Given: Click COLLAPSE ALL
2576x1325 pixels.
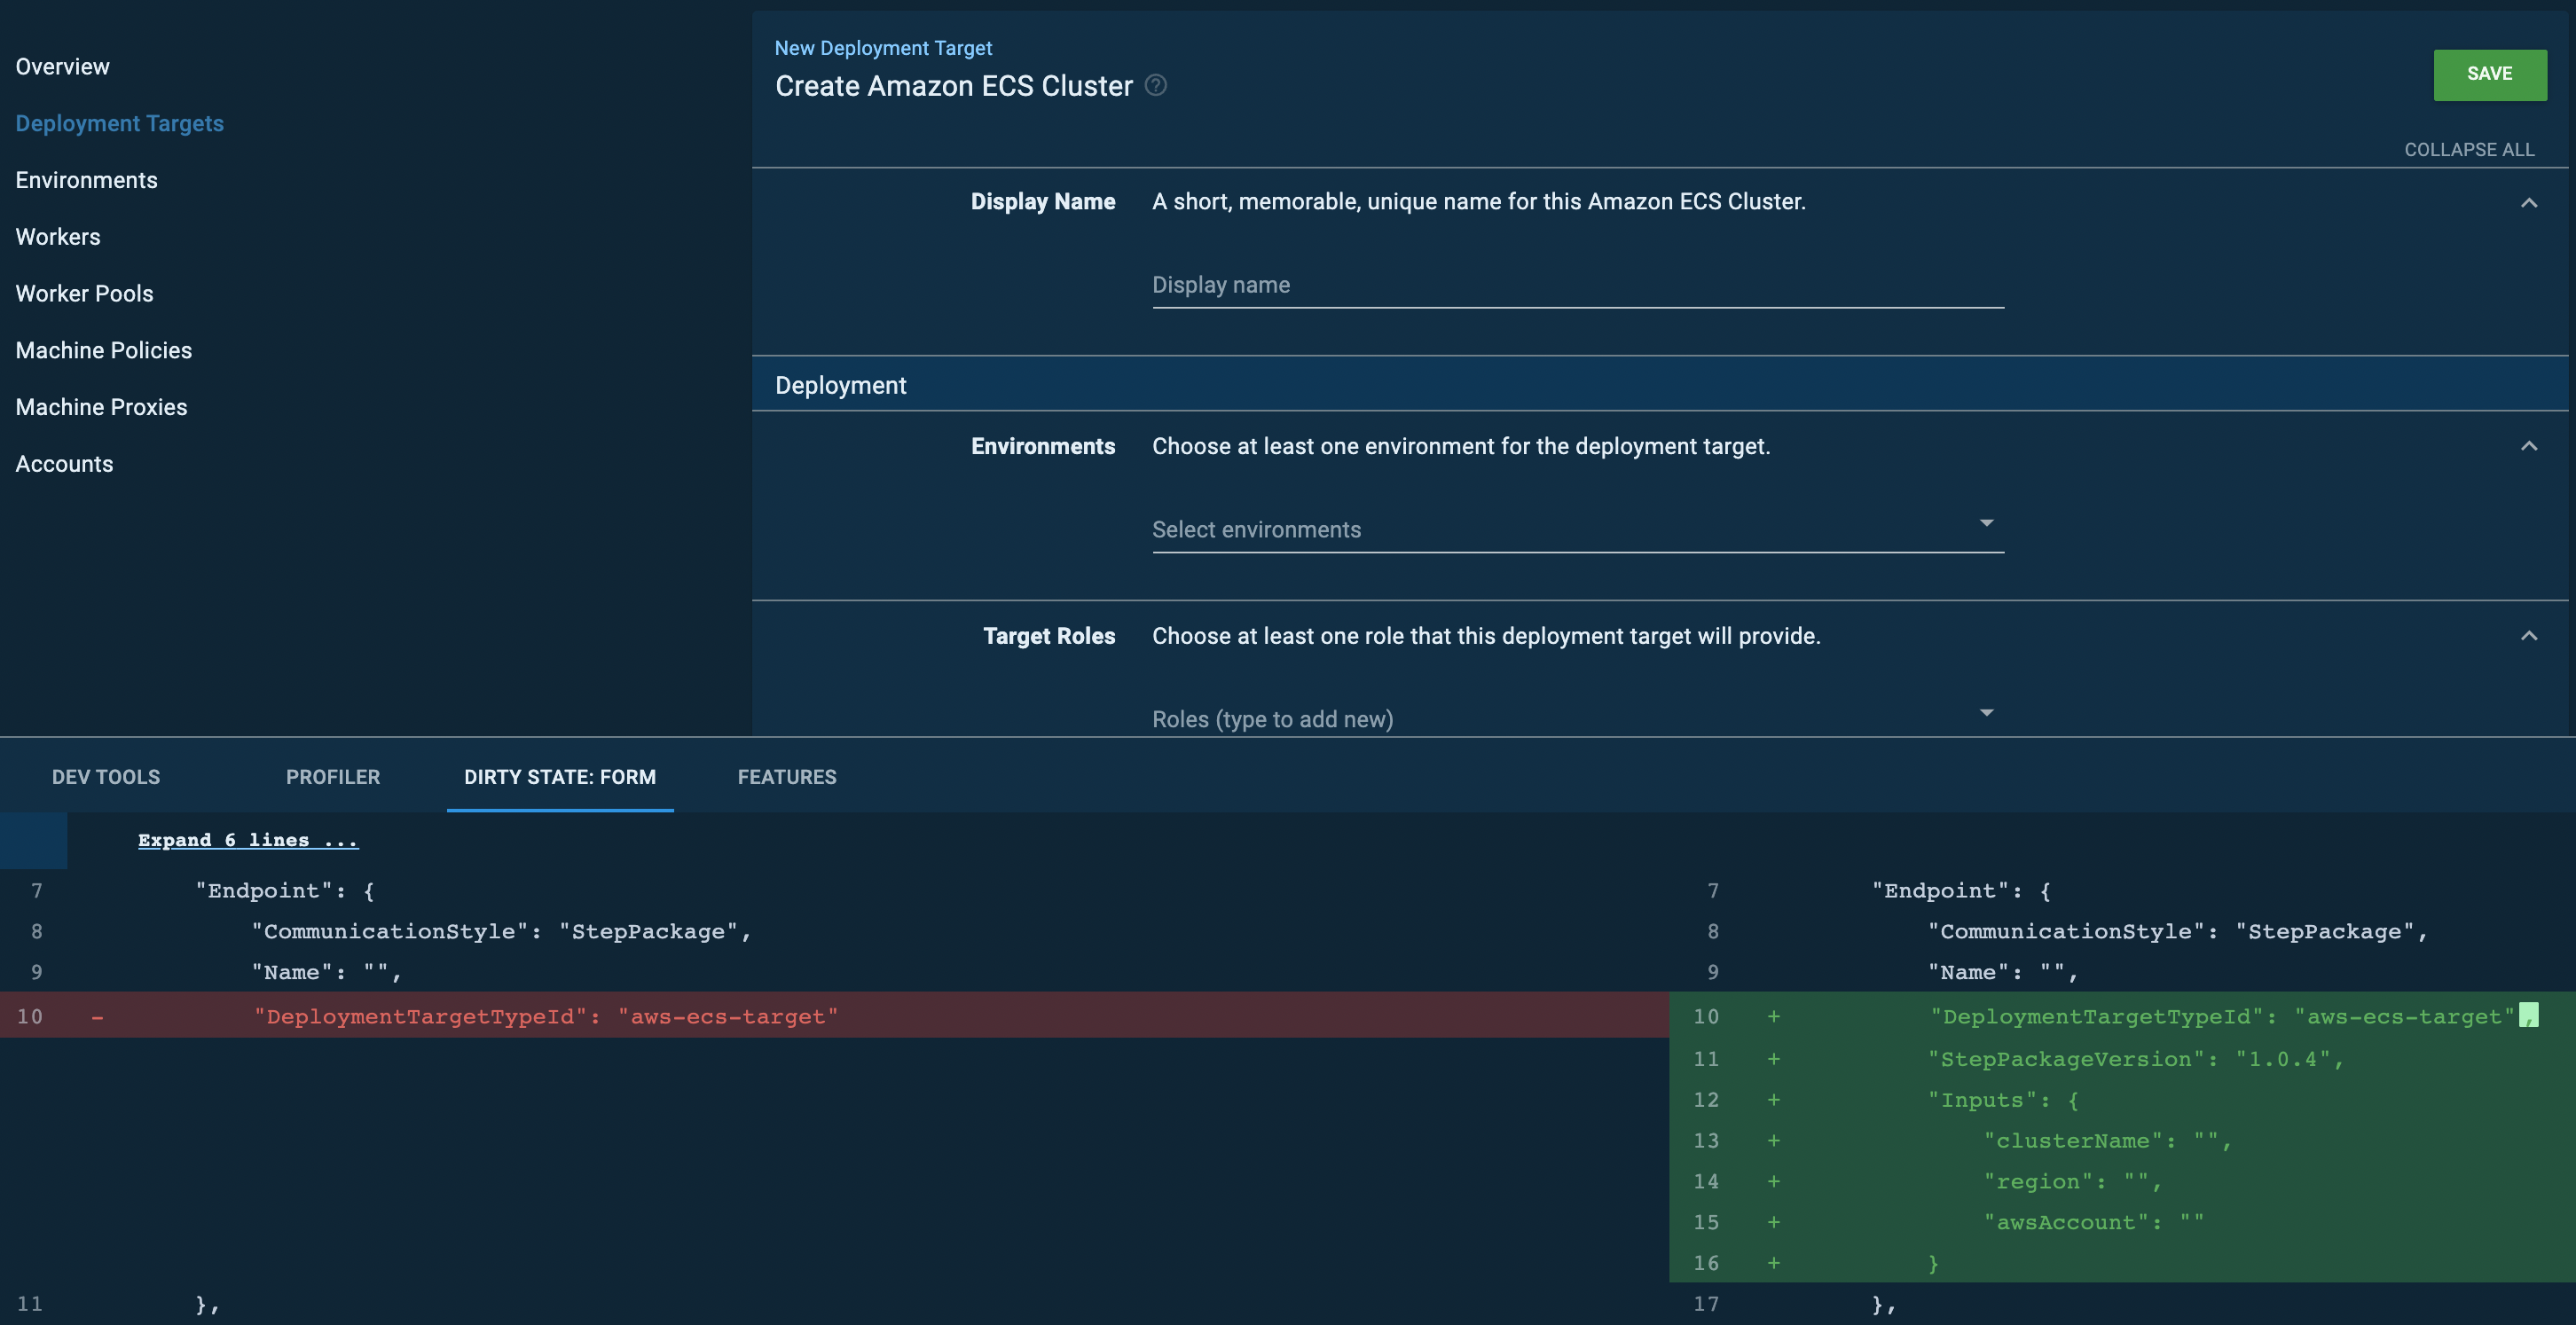Looking at the screenshot, I should click(x=2470, y=149).
